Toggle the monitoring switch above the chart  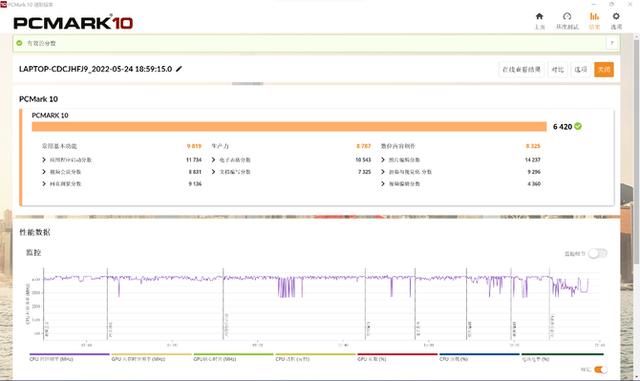(x=597, y=254)
